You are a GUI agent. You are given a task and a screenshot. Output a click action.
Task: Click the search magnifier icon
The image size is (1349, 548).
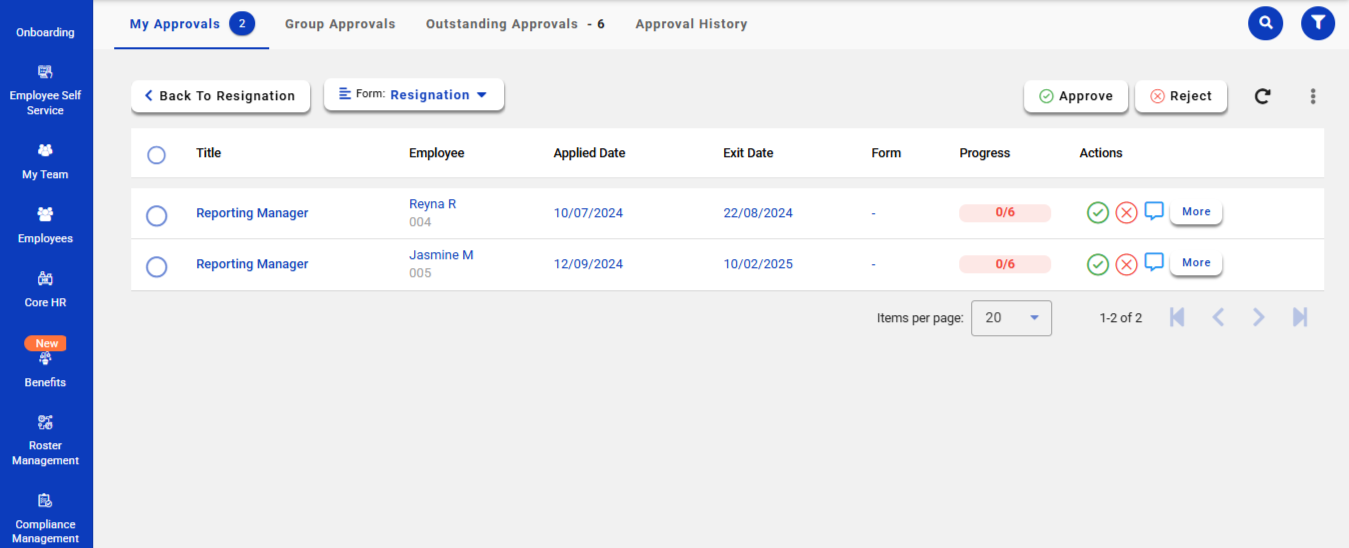[1265, 23]
